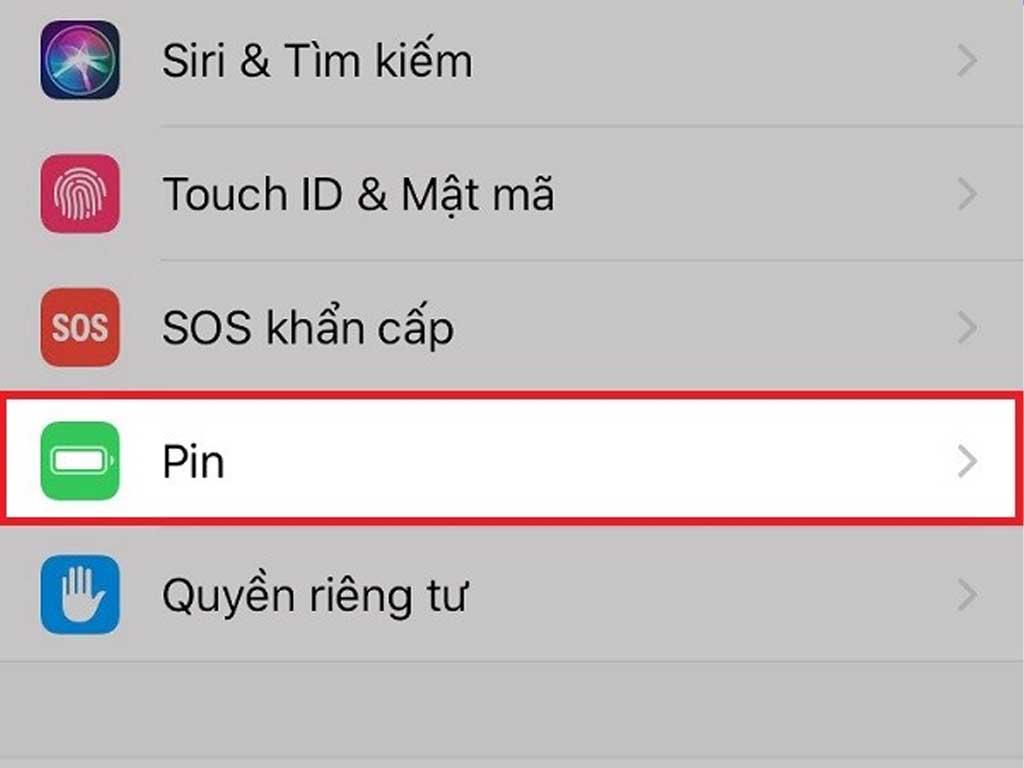Tap the Touch ID & Mật mã label
This screenshot has height=768, width=1024.
tap(358, 194)
